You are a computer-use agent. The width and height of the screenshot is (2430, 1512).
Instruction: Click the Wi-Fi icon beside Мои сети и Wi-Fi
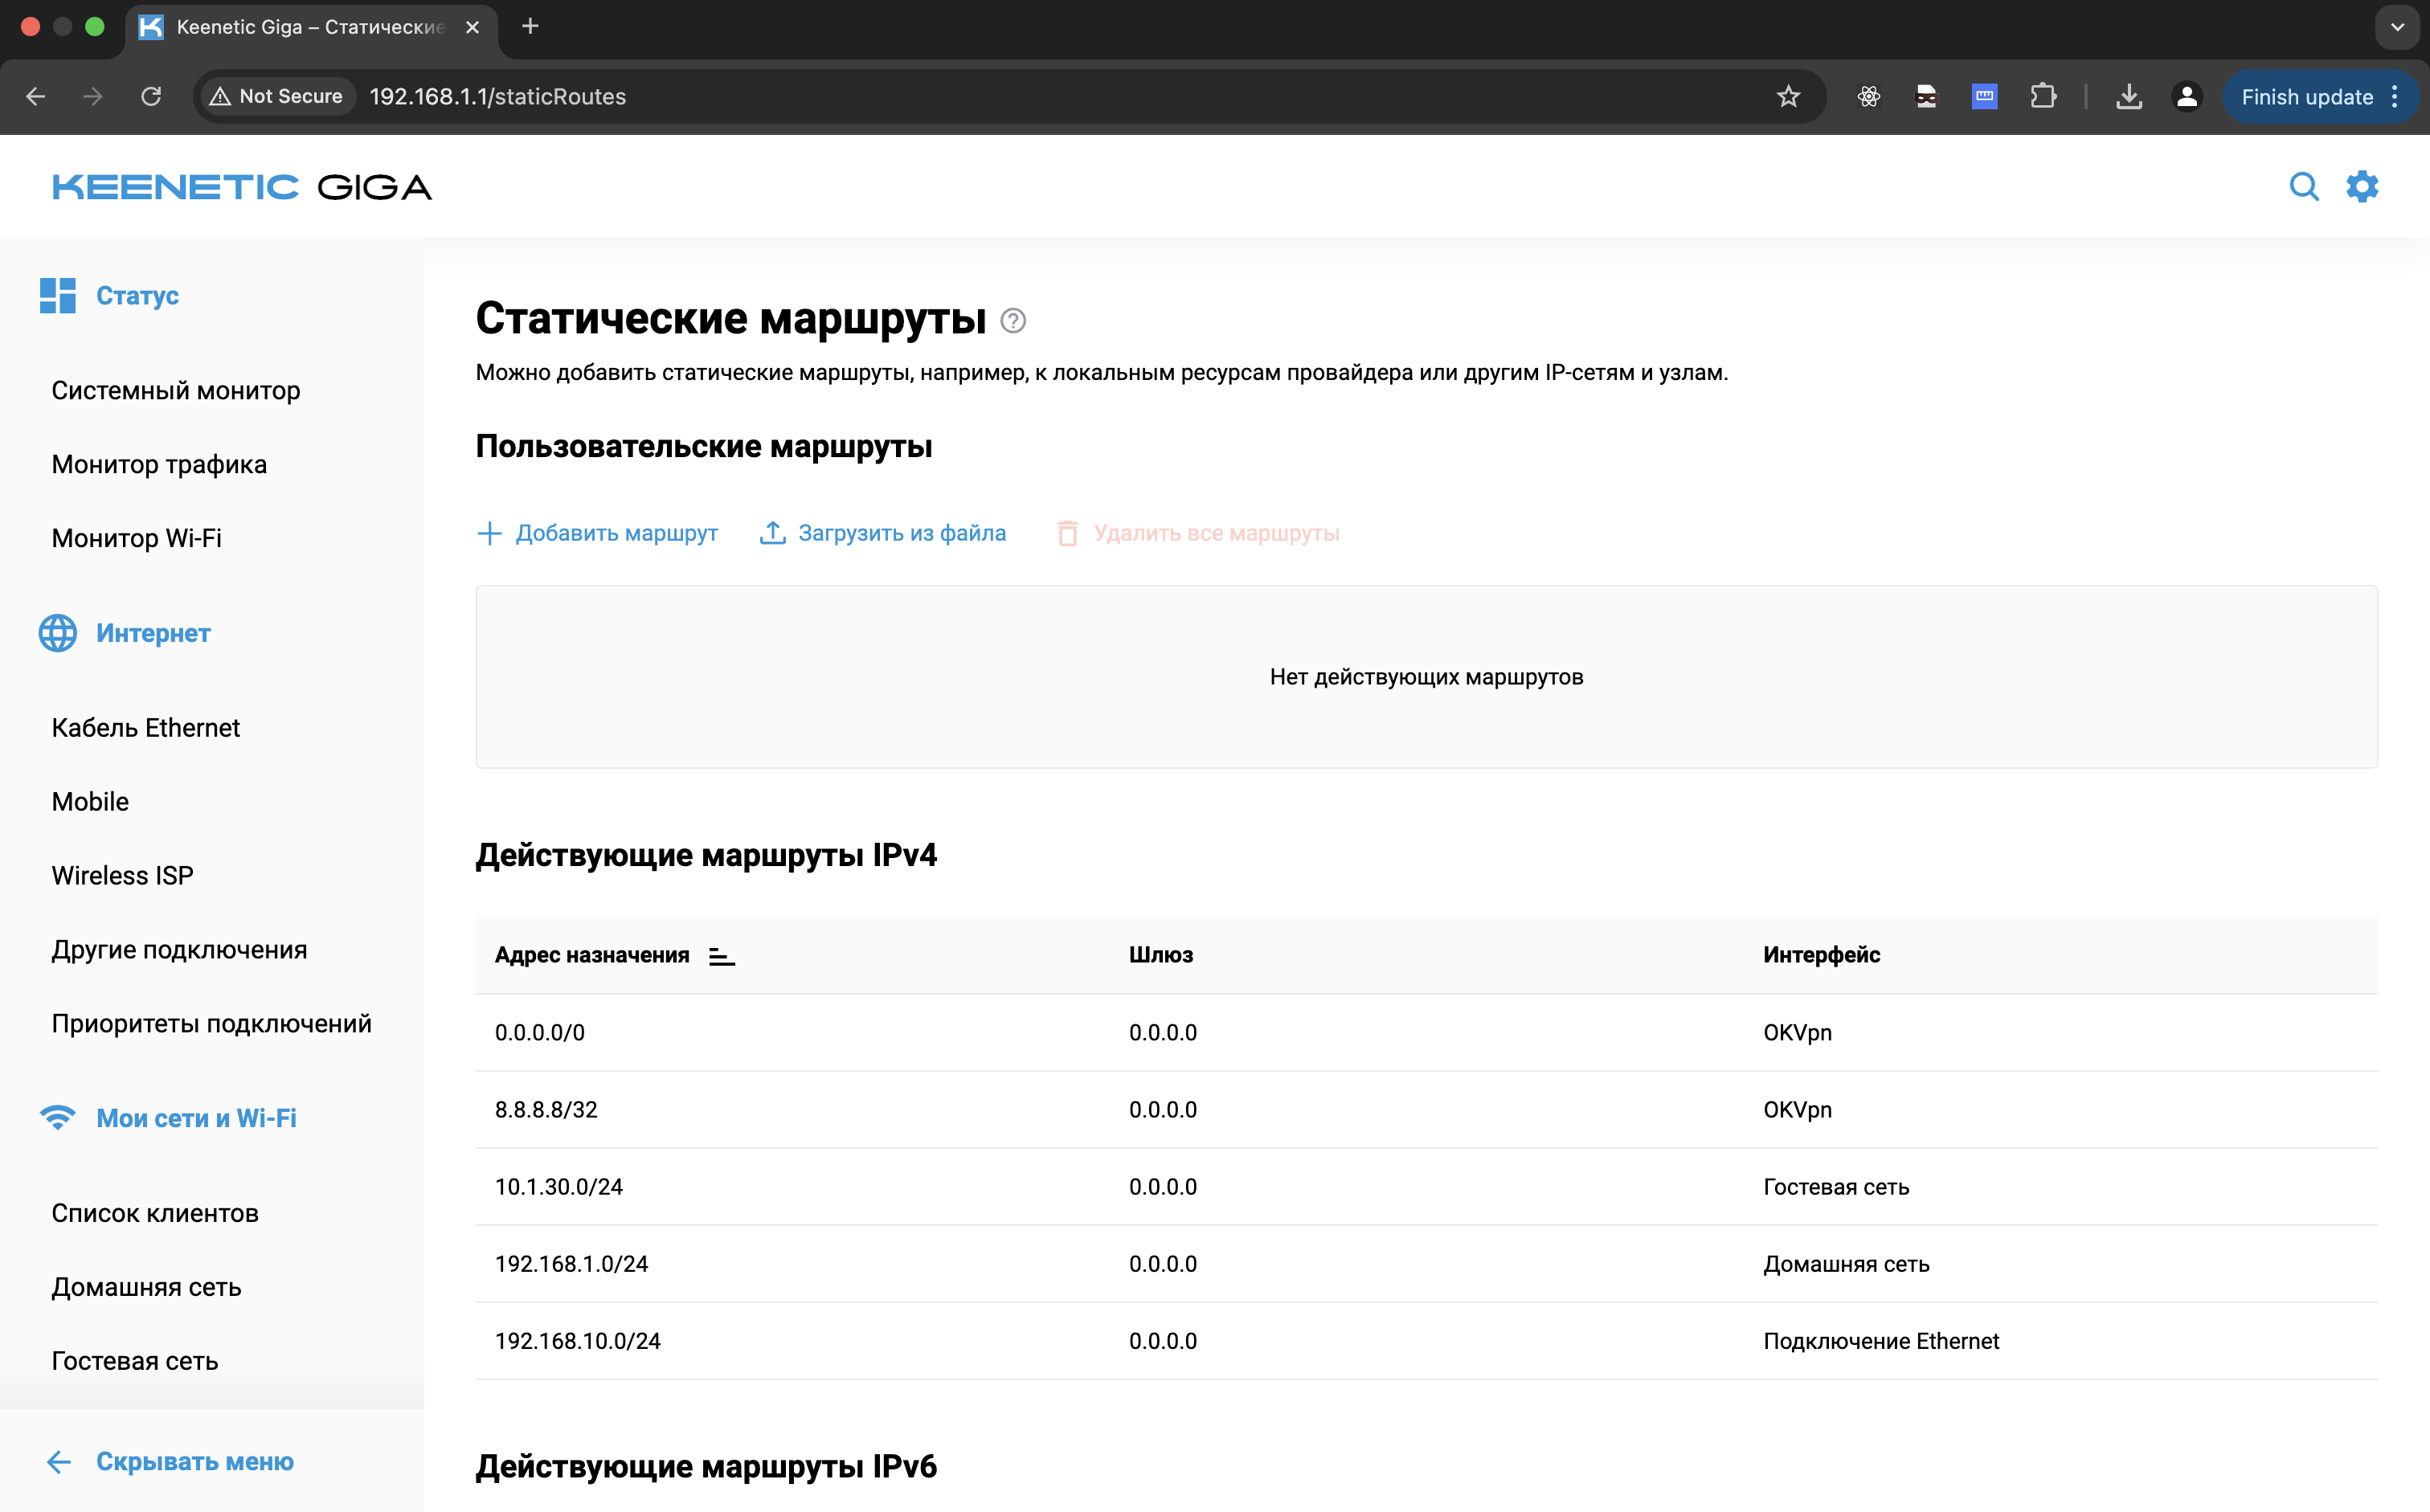57,1117
